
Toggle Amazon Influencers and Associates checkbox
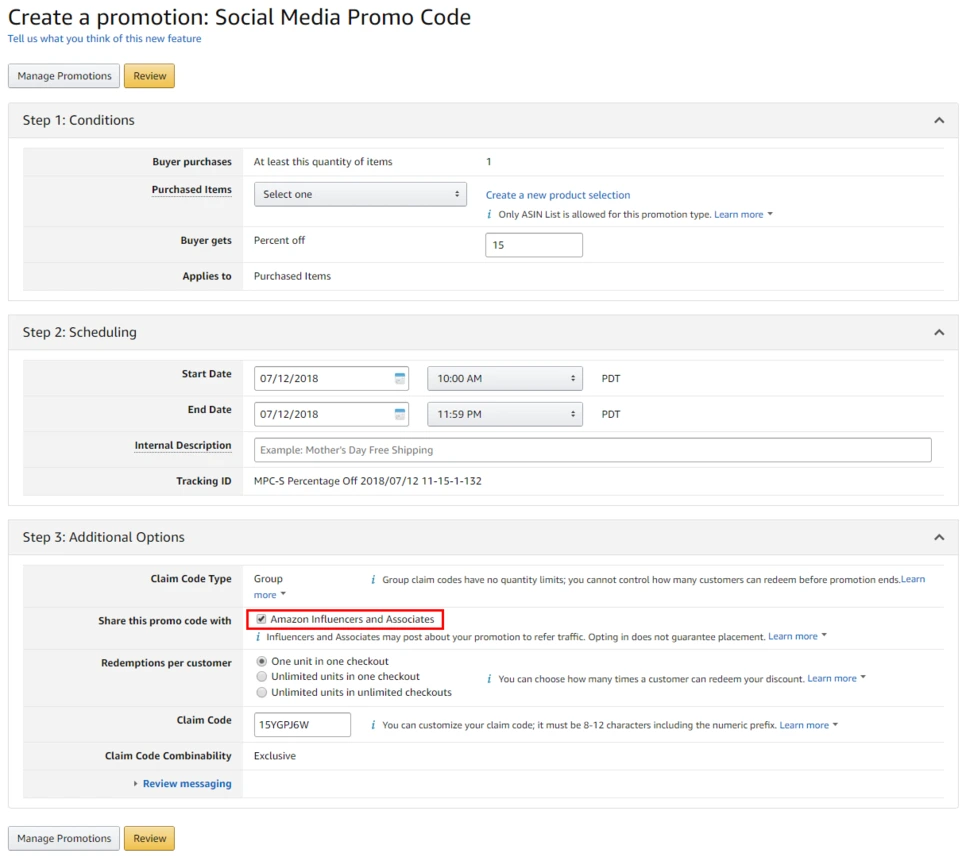pos(261,619)
